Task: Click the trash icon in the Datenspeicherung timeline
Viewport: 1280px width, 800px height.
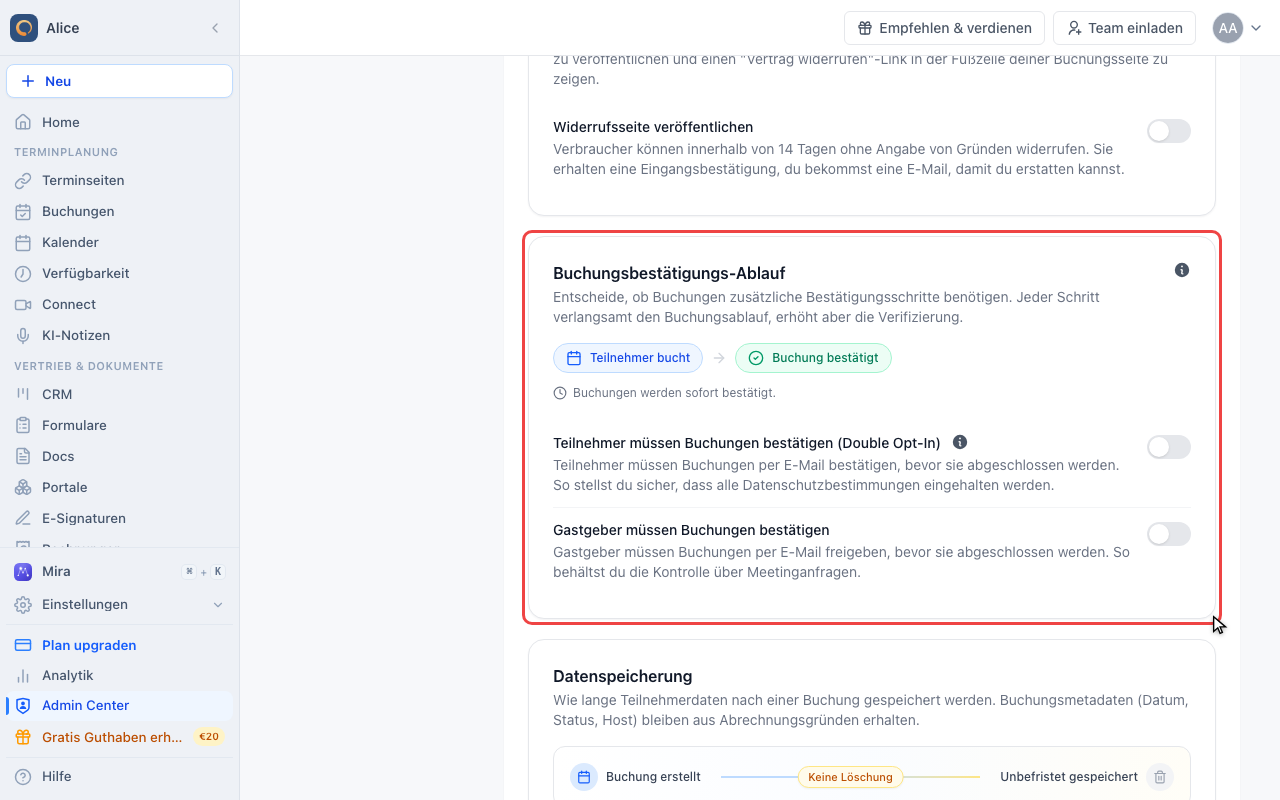Action: [1160, 777]
